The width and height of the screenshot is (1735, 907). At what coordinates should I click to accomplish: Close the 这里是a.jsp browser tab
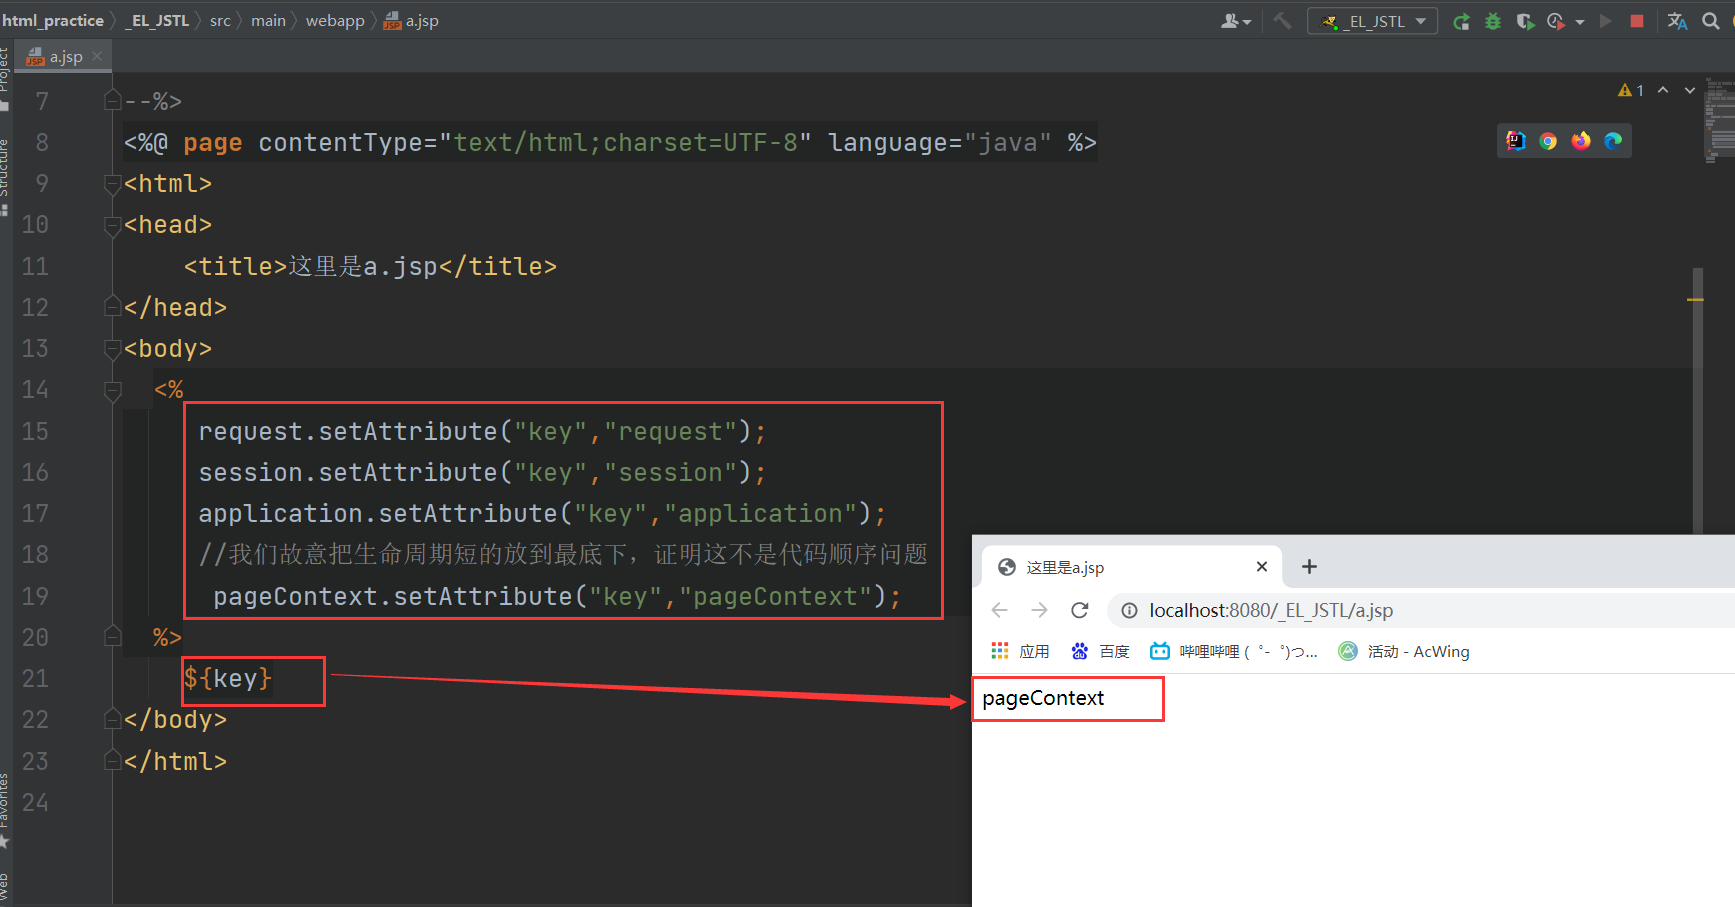[1262, 567]
